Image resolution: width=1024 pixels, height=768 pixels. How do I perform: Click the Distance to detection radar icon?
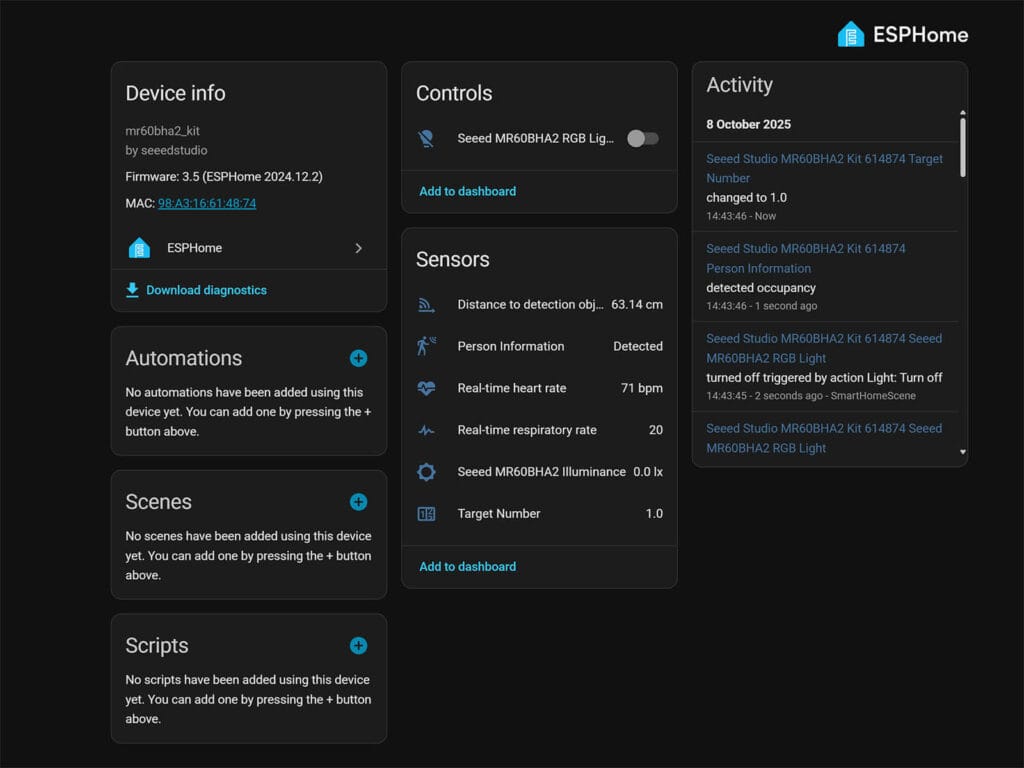[x=426, y=305]
